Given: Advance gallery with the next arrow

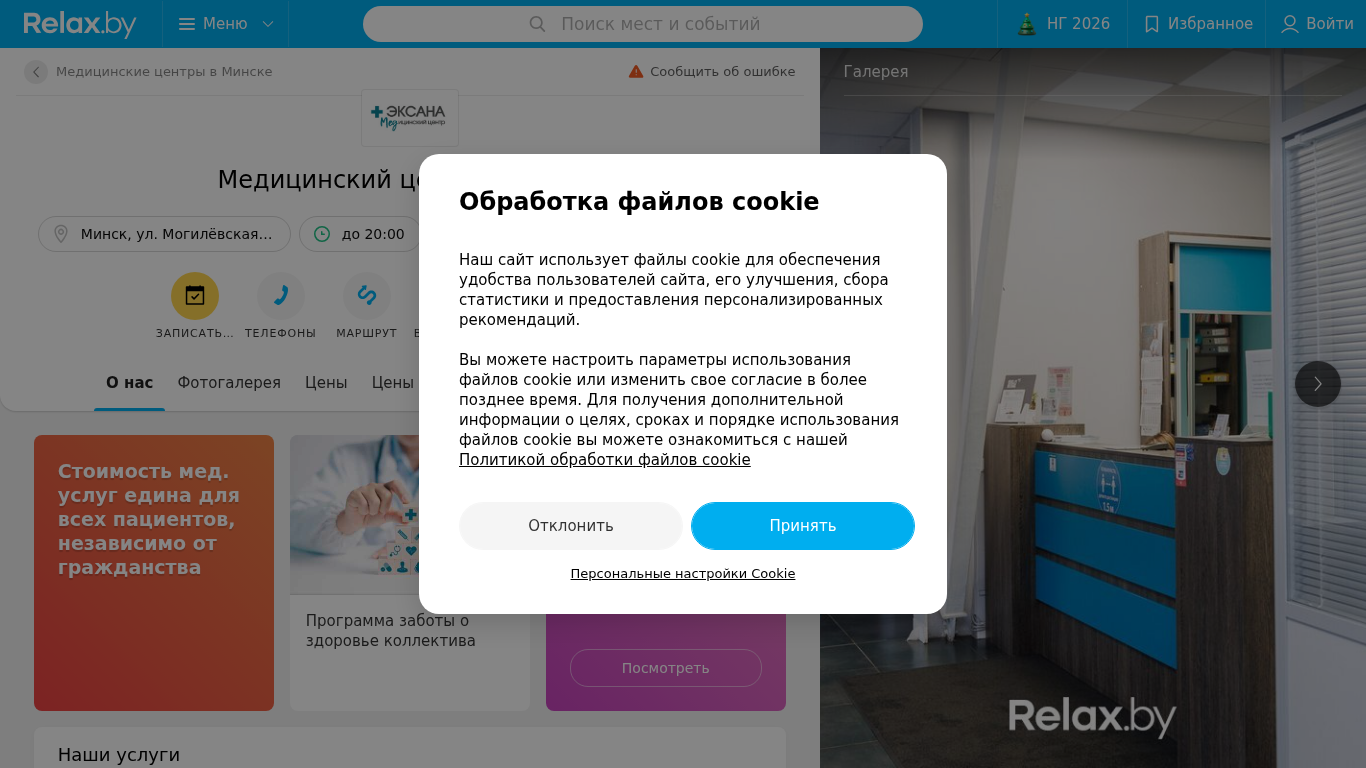Looking at the screenshot, I should tap(1318, 384).
